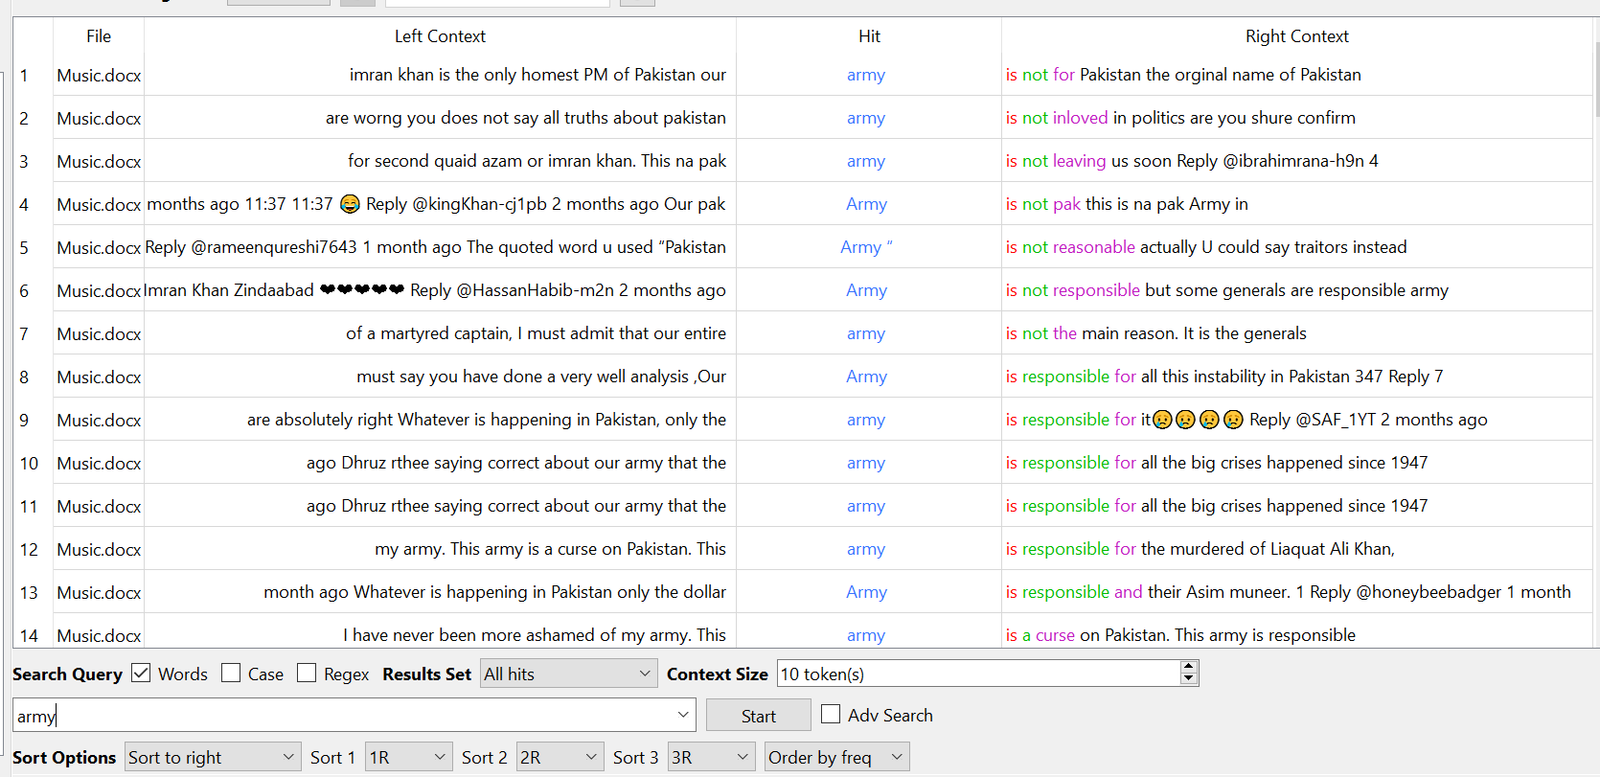Viewport: 1600px width, 777px height.
Task: Select hit 'army' in row 2
Action: (x=866, y=118)
